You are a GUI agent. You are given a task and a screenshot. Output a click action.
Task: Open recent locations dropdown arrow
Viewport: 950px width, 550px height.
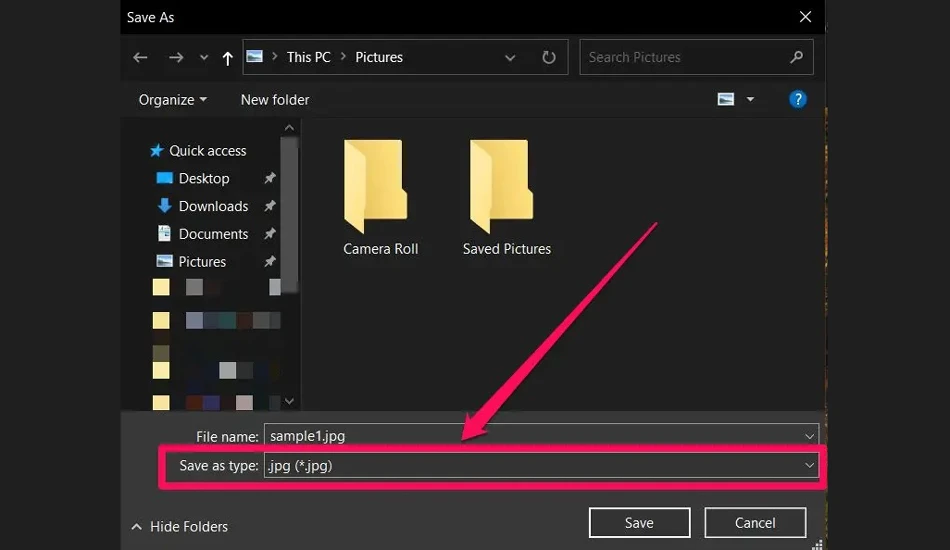204,58
